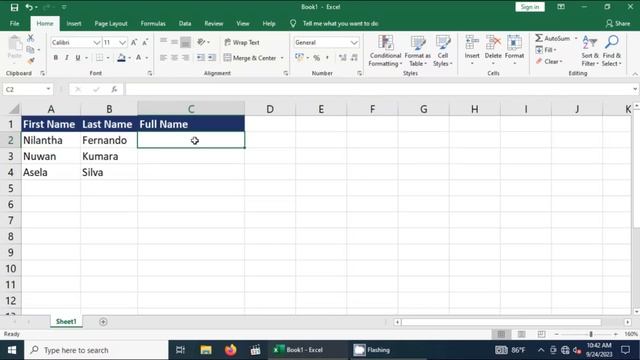The height and width of the screenshot is (360, 640).
Task: Open the font size dropdown
Action: click(x=122, y=42)
